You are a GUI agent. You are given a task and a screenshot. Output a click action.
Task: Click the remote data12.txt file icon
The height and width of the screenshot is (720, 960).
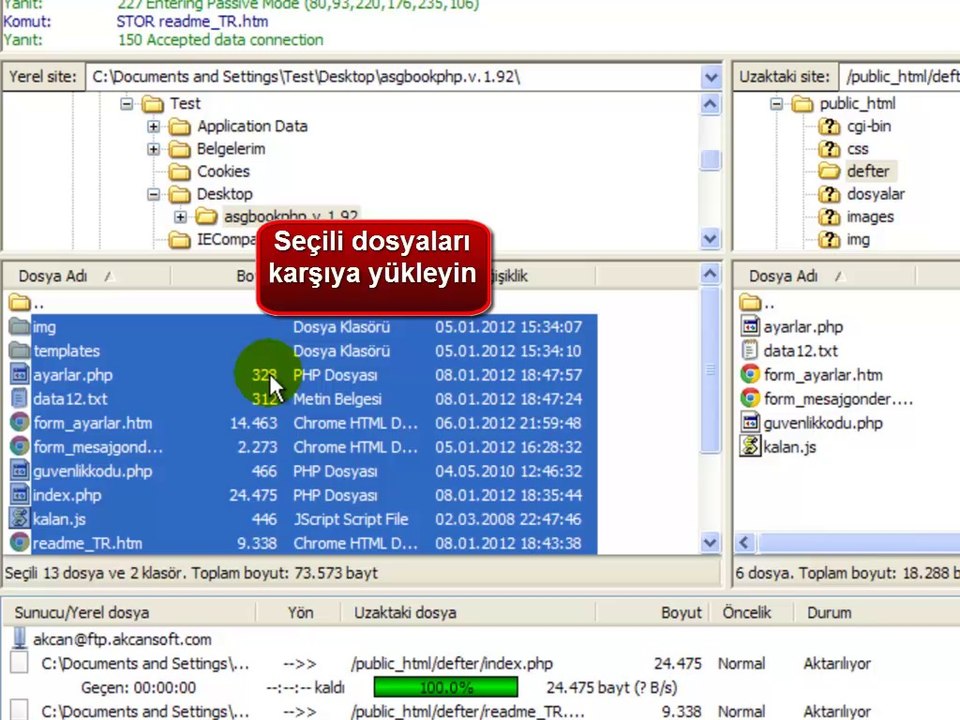coord(750,350)
